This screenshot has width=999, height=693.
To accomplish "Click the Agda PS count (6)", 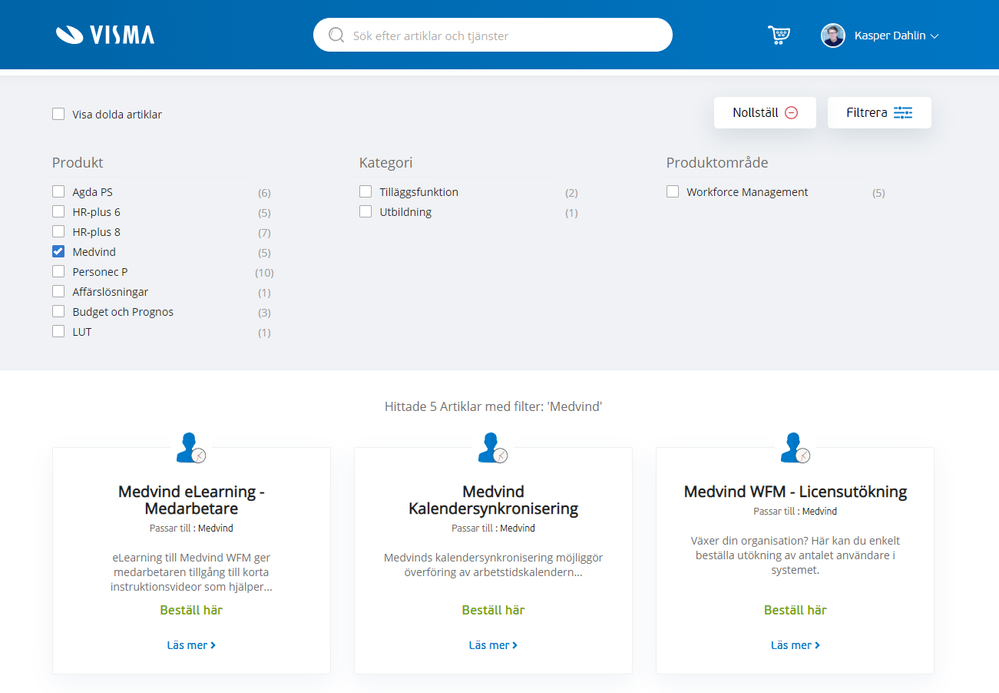I will pyautogui.click(x=264, y=192).
